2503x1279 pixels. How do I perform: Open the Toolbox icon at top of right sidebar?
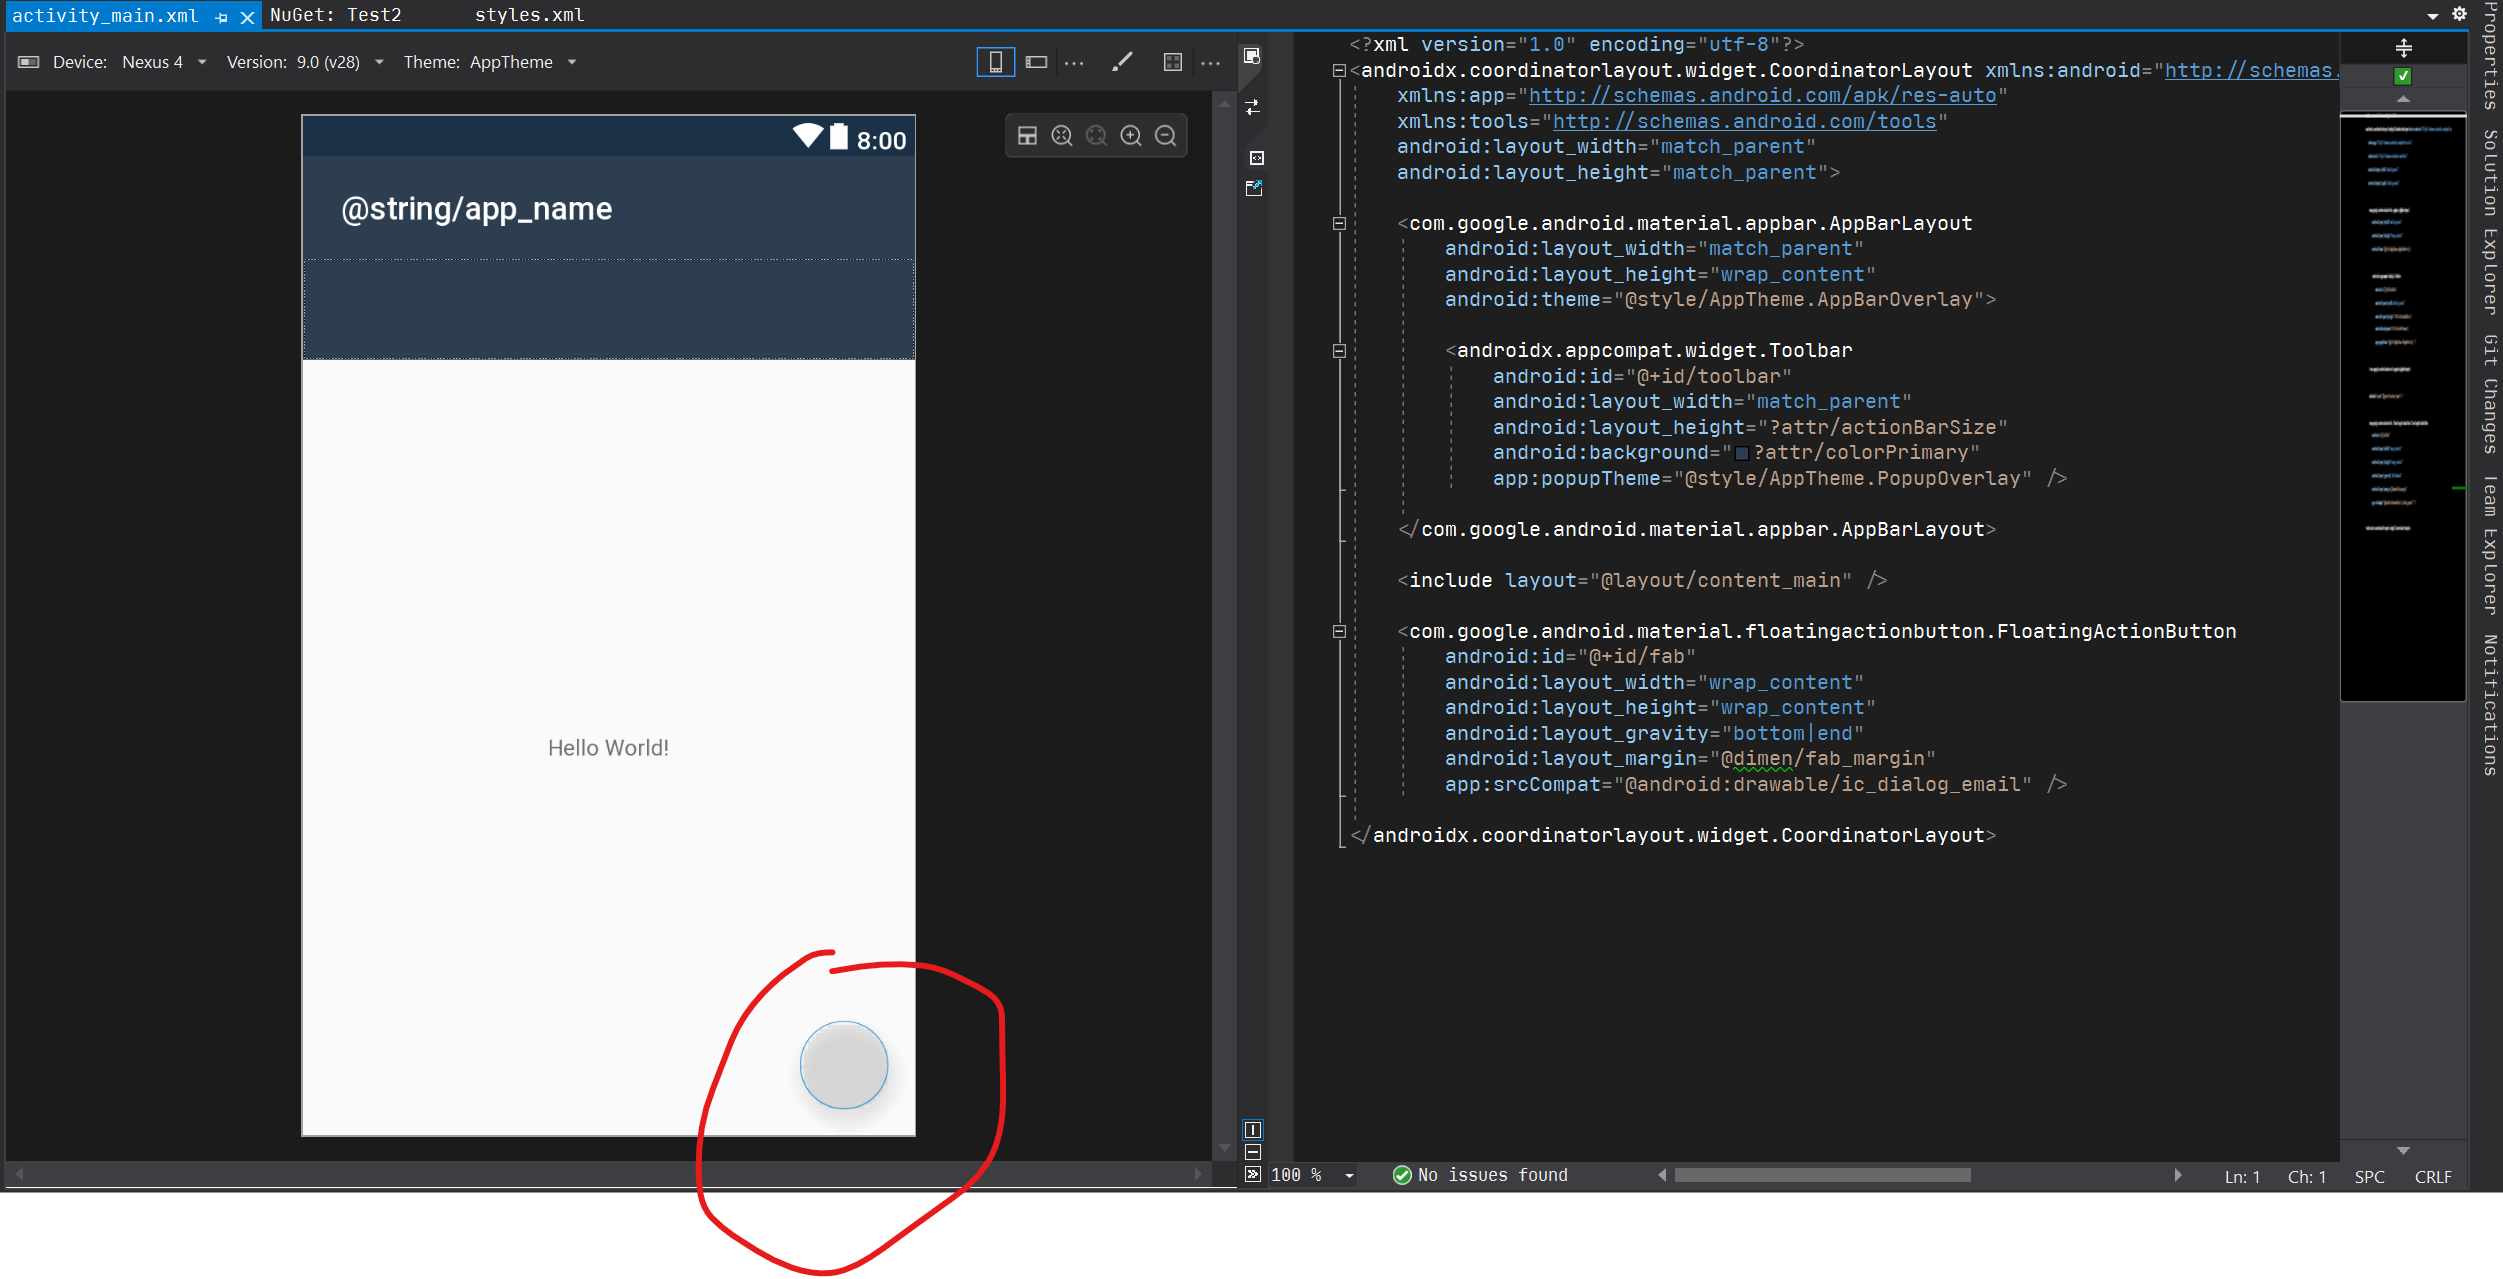(x=1252, y=57)
